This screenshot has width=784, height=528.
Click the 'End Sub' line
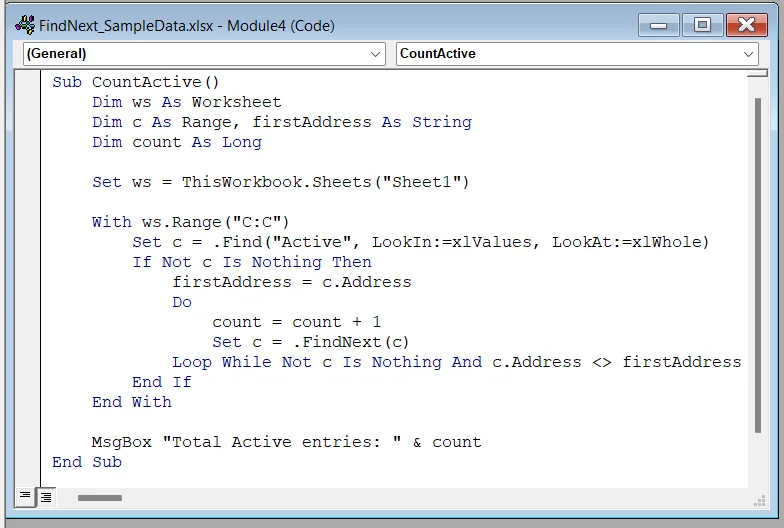[x=87, y=462]
